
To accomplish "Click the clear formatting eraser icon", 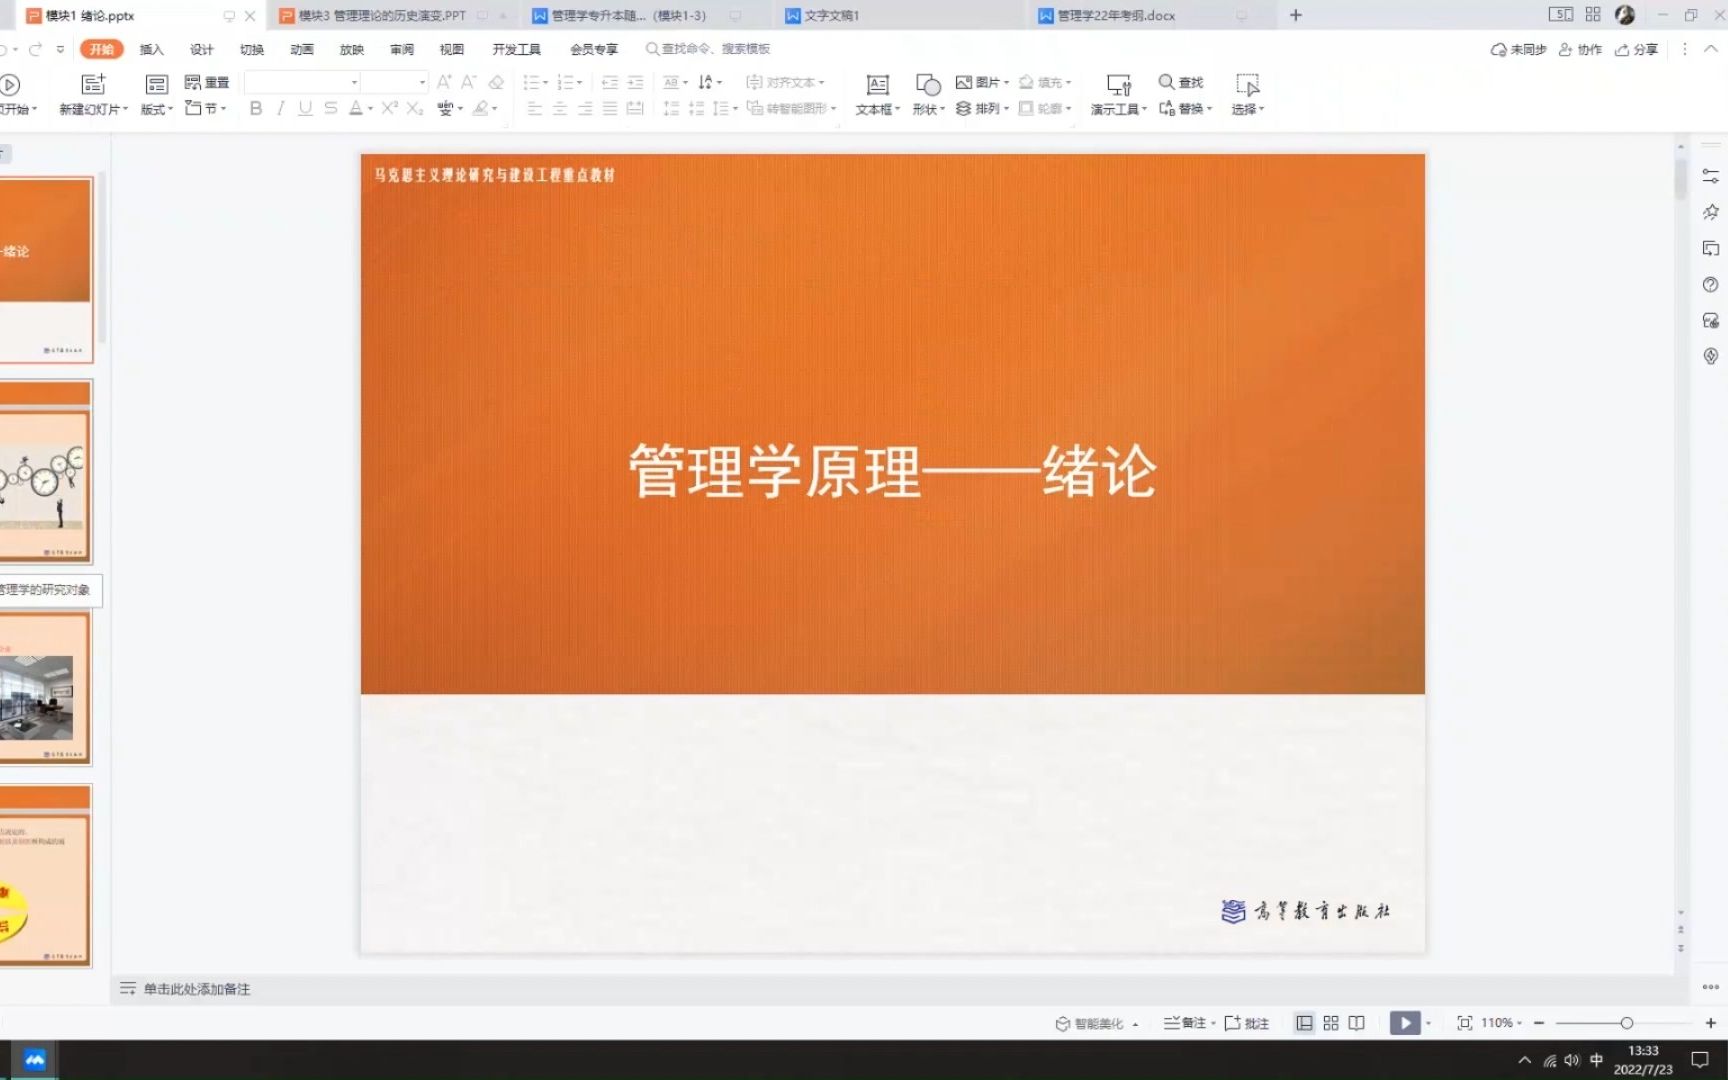I will (x=496, y=82).
